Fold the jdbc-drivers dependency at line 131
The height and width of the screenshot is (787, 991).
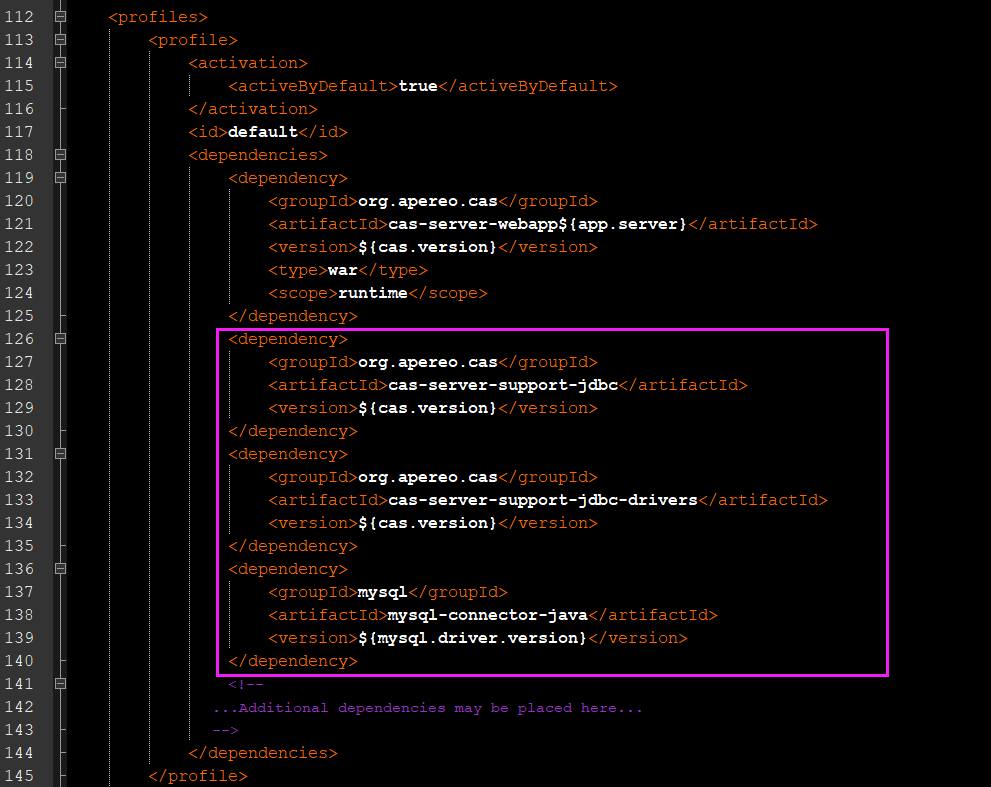(61, 454)
